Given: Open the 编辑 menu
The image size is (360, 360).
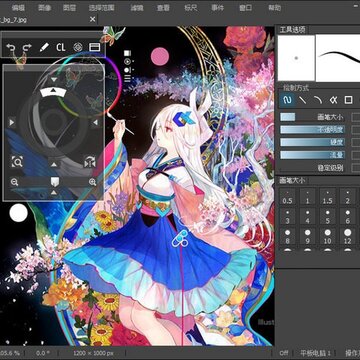Looking at the screenshot, I should pyautogui.click(x=18, y=8).
